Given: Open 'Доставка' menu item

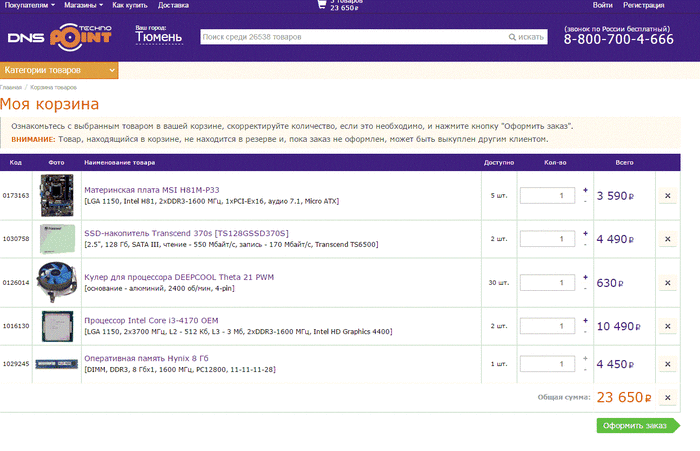Looking at the screenshot, I should [x=173, y=5].
